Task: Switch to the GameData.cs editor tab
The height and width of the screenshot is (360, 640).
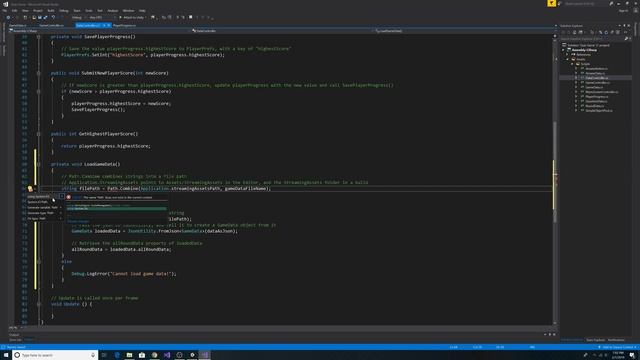Action: [18, 25]
